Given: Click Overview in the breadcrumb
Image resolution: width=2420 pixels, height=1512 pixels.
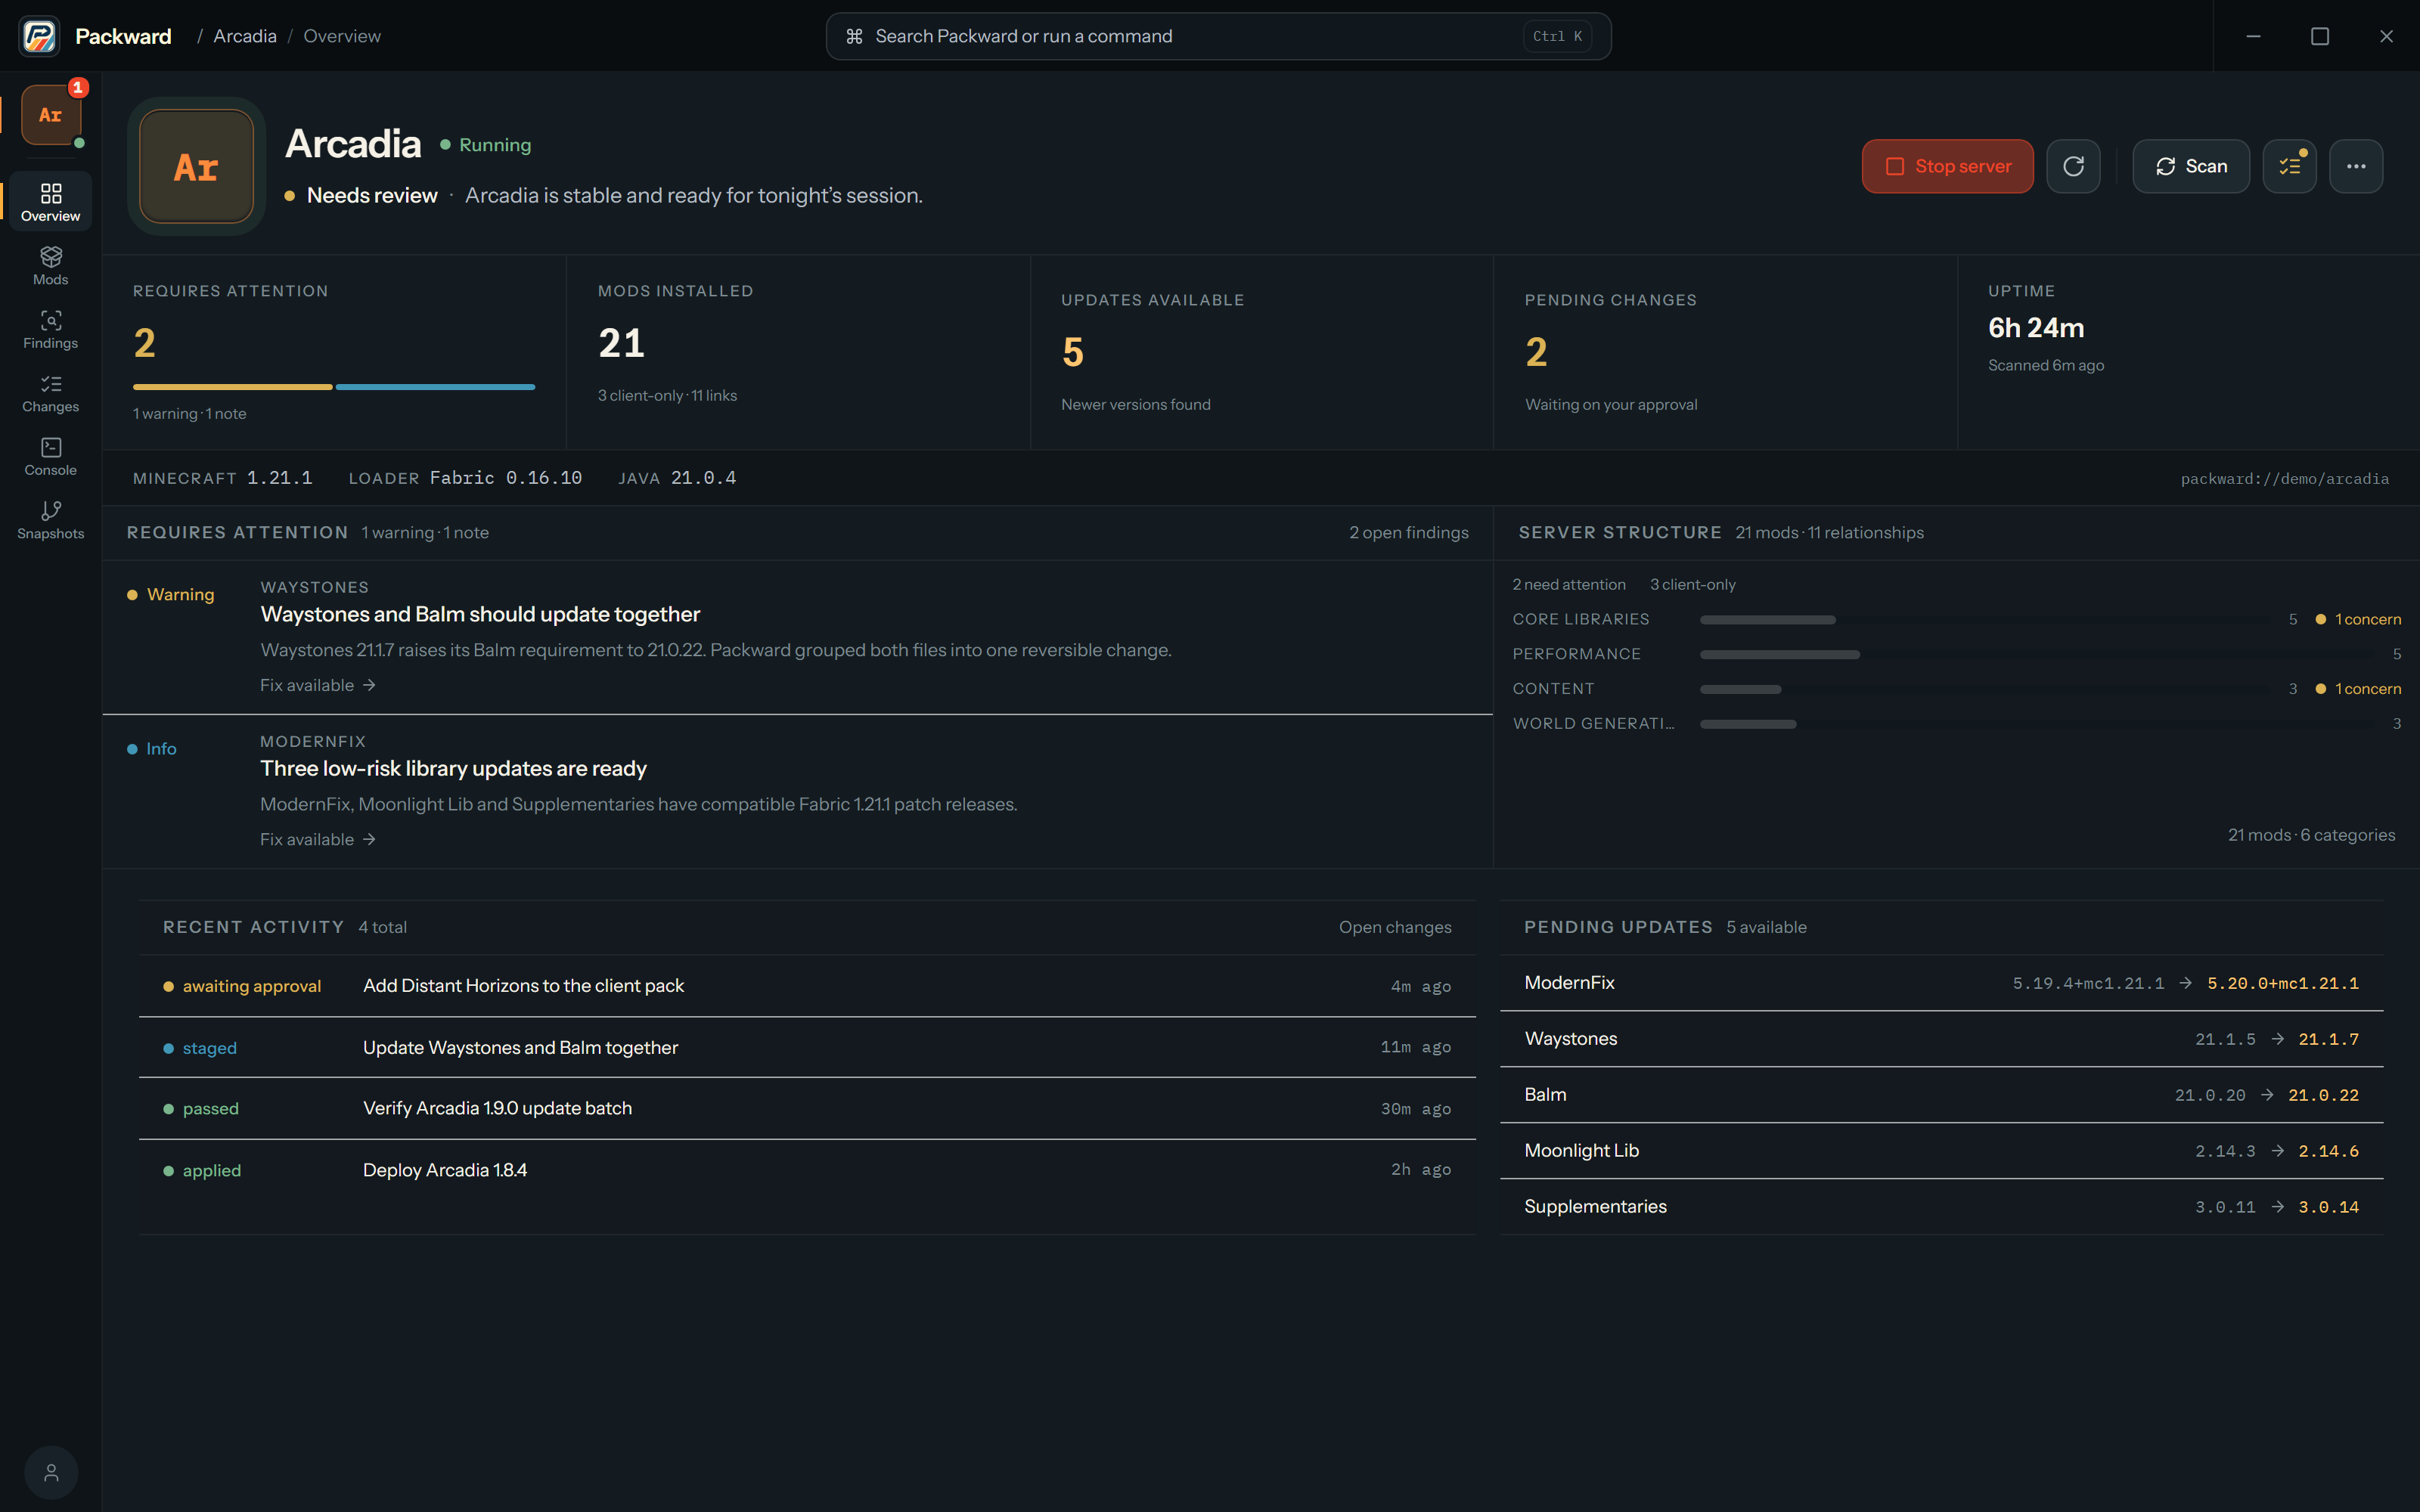Looking at the screenshot, I should (342, 36).
